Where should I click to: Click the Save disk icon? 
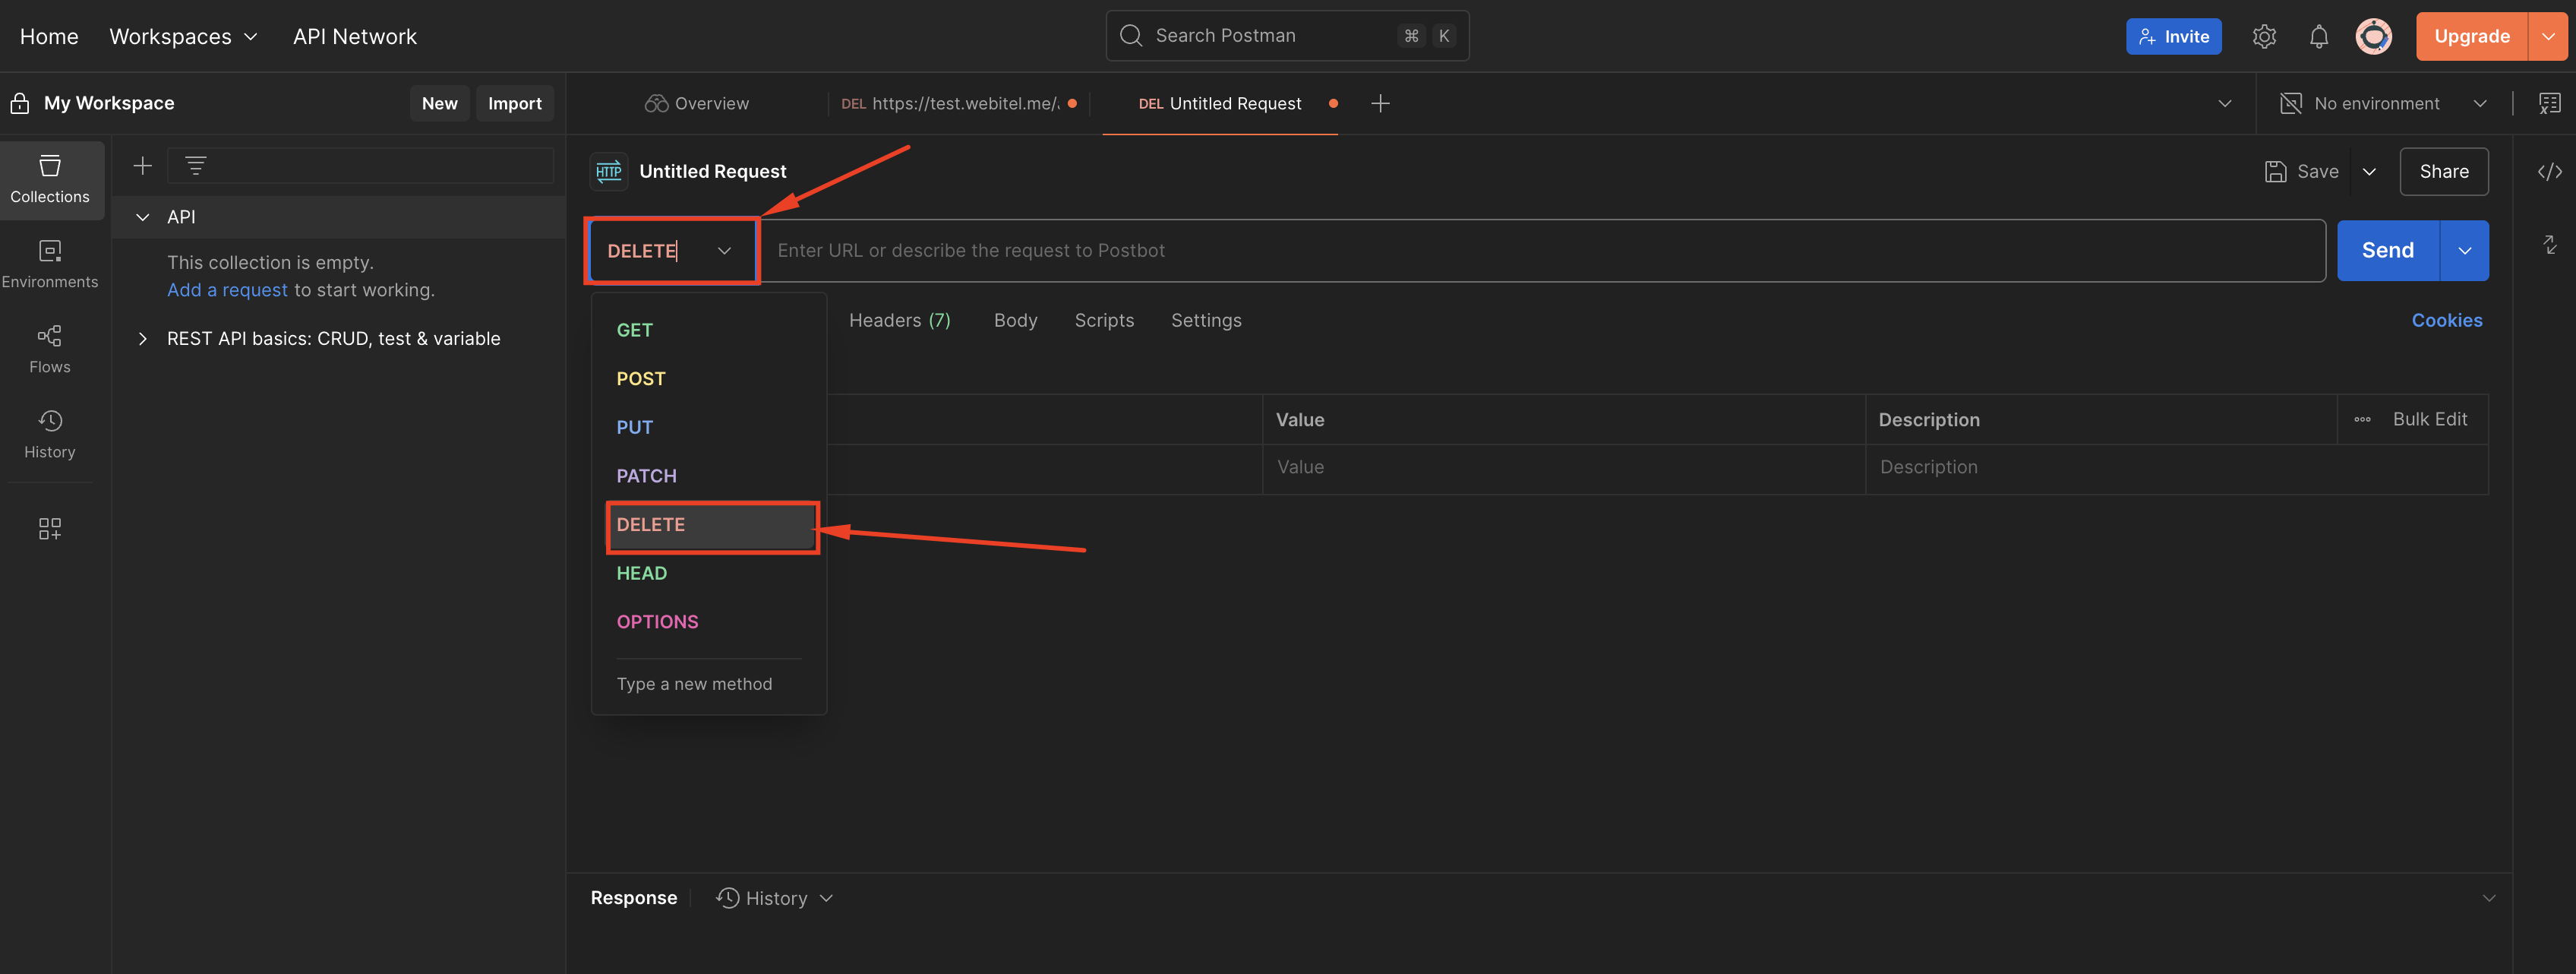click(2275, 172)
